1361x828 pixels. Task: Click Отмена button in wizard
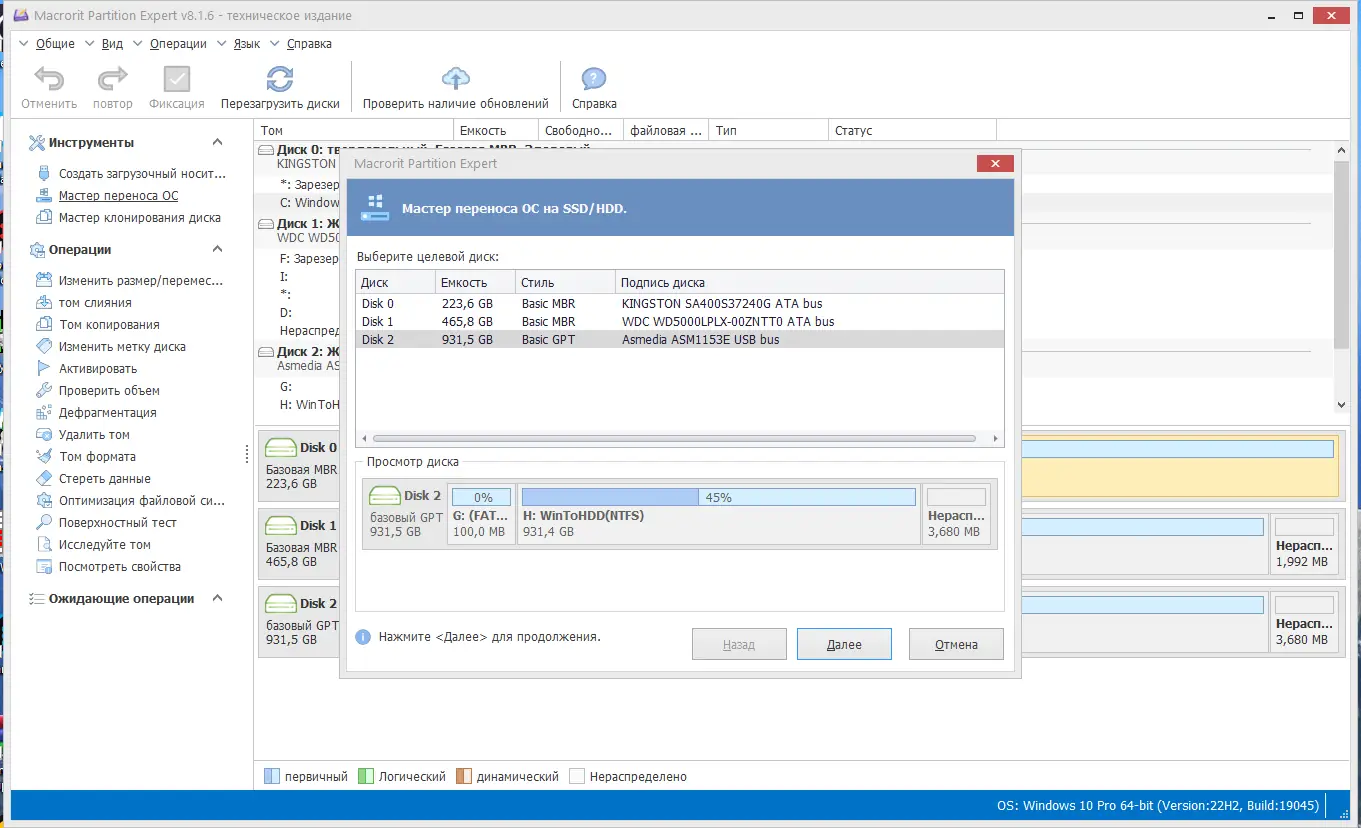click(956, 644)
